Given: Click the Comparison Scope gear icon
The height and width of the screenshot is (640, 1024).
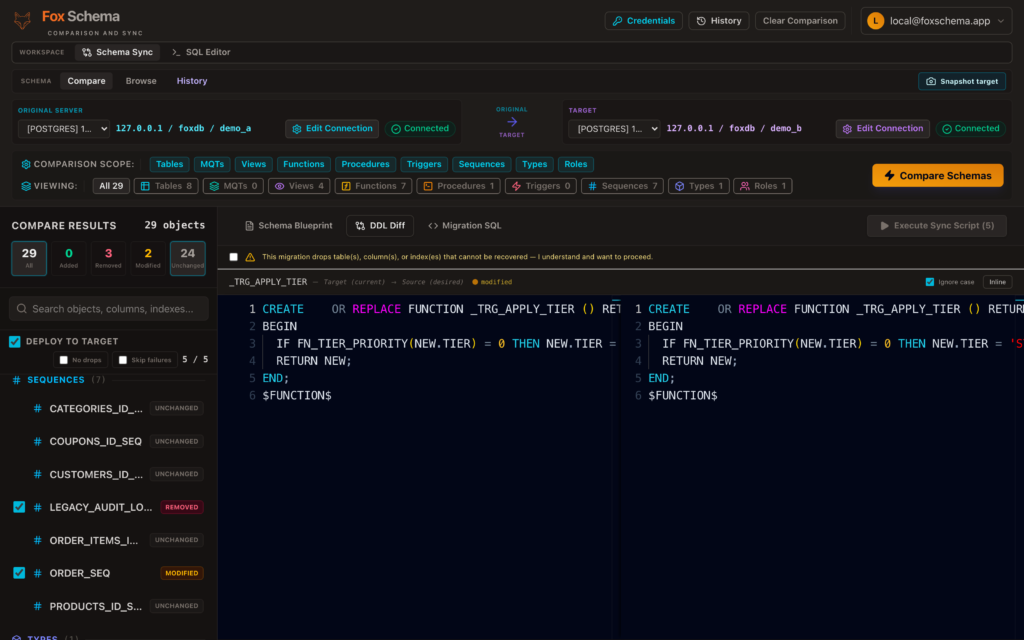Looking at the screenshot, I should [x=25, y=165].
